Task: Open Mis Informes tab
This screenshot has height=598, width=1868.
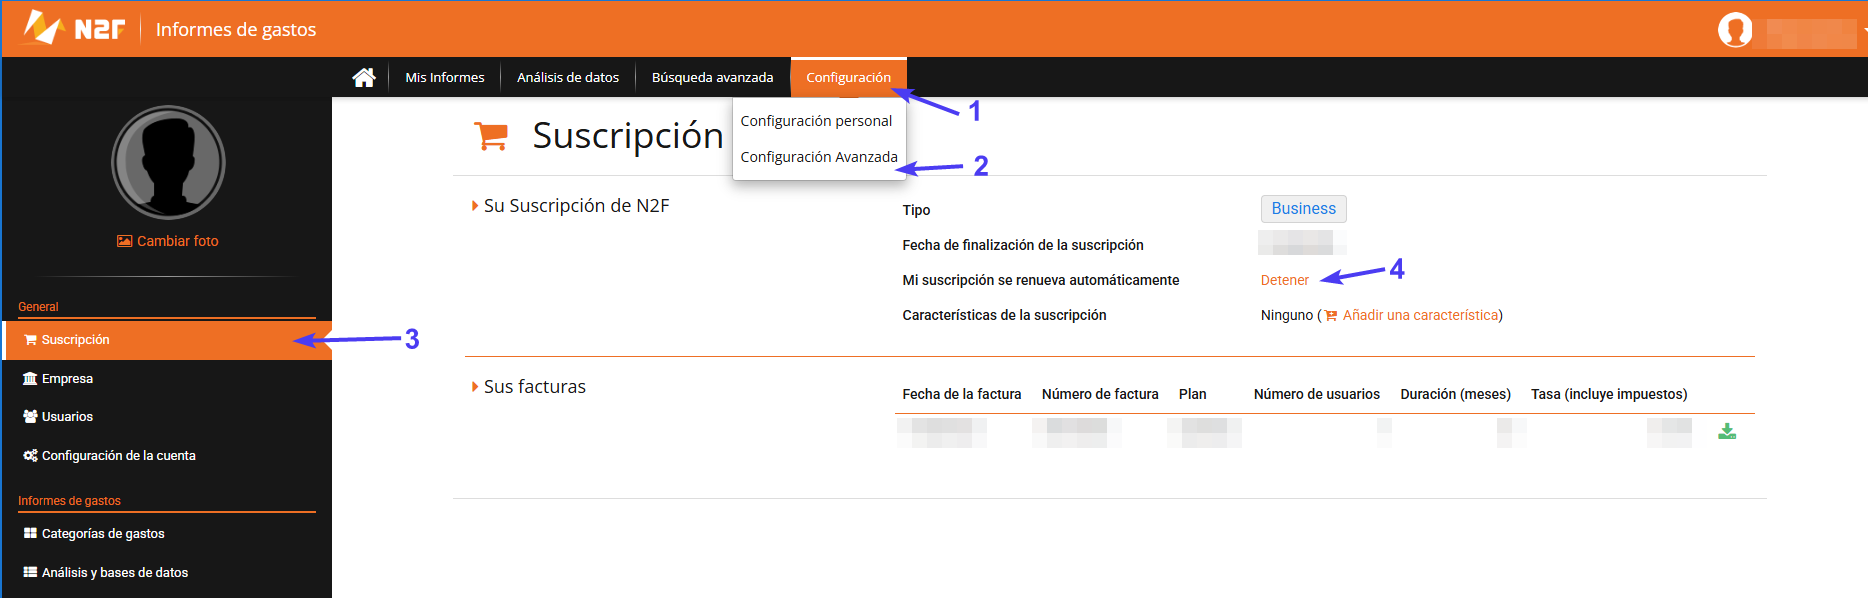Action: 445,77
